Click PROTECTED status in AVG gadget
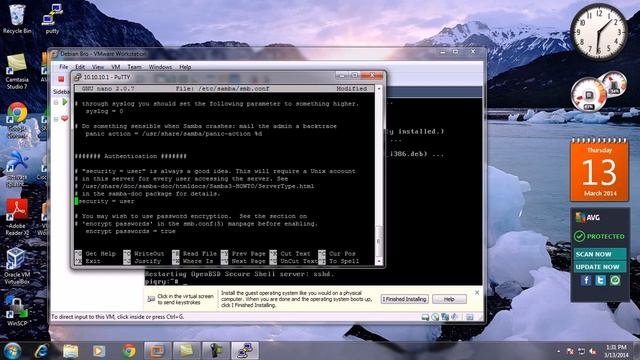 600,236
